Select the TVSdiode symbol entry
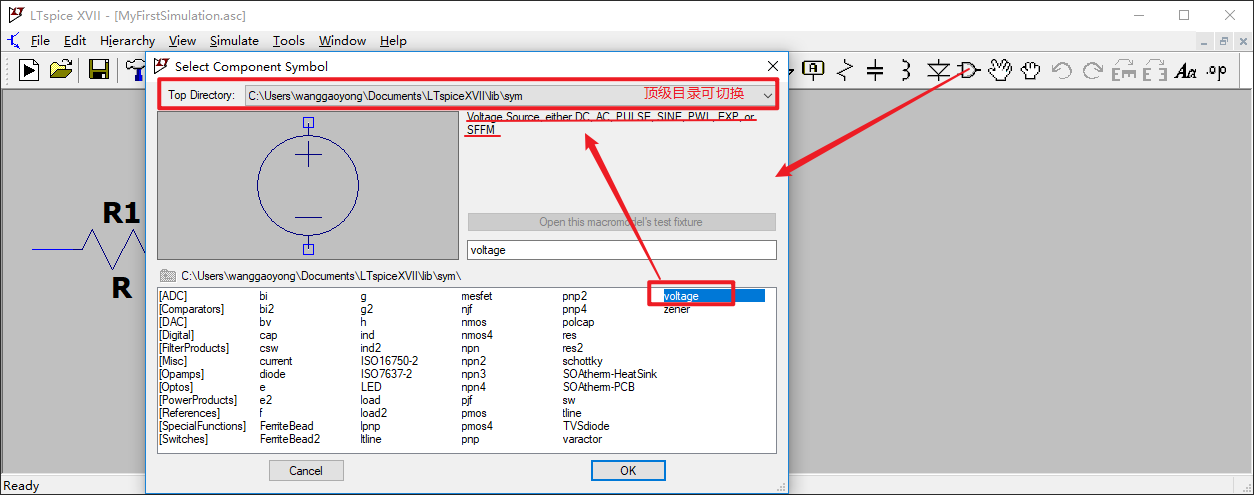The image size is (1254, 495). (x=586, y=426)
